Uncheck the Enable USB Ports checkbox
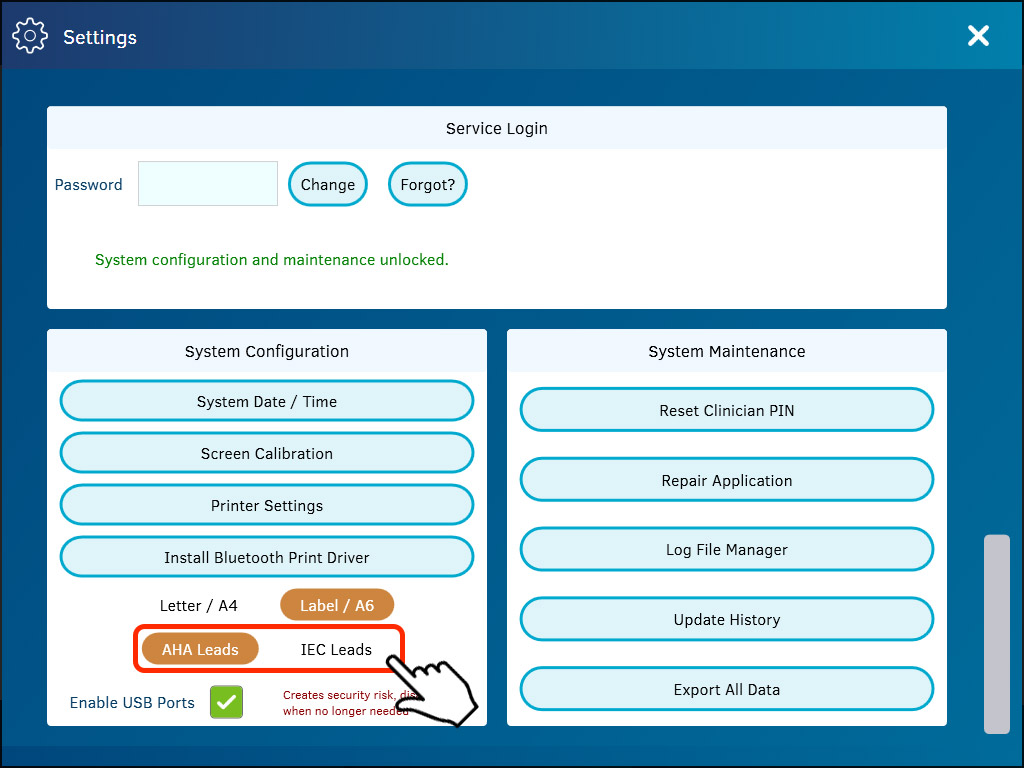This screenshot has height=768, width=1024. pyautogui.click(x=227, y=703)
